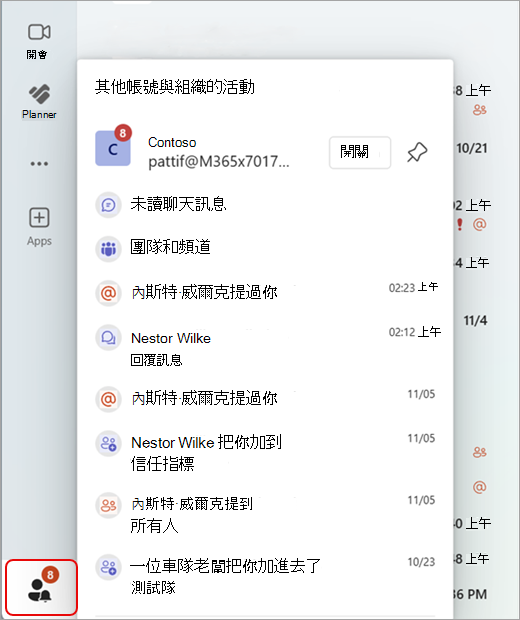The width and height of the screenshot is (520, 620).
Task: Click the reply icon beside Nestor Wilke 回覆訊息
Action: (x=108, y=338)
